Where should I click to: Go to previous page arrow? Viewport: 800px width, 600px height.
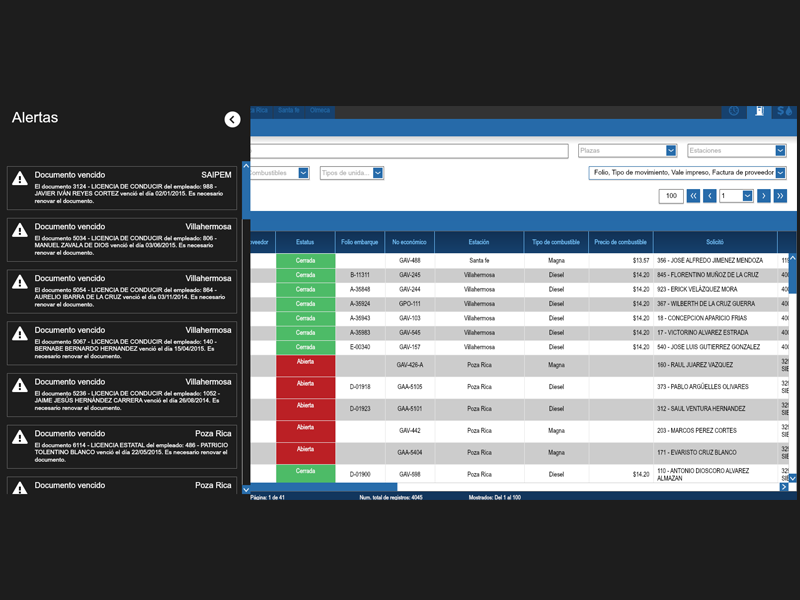(710, 196)
